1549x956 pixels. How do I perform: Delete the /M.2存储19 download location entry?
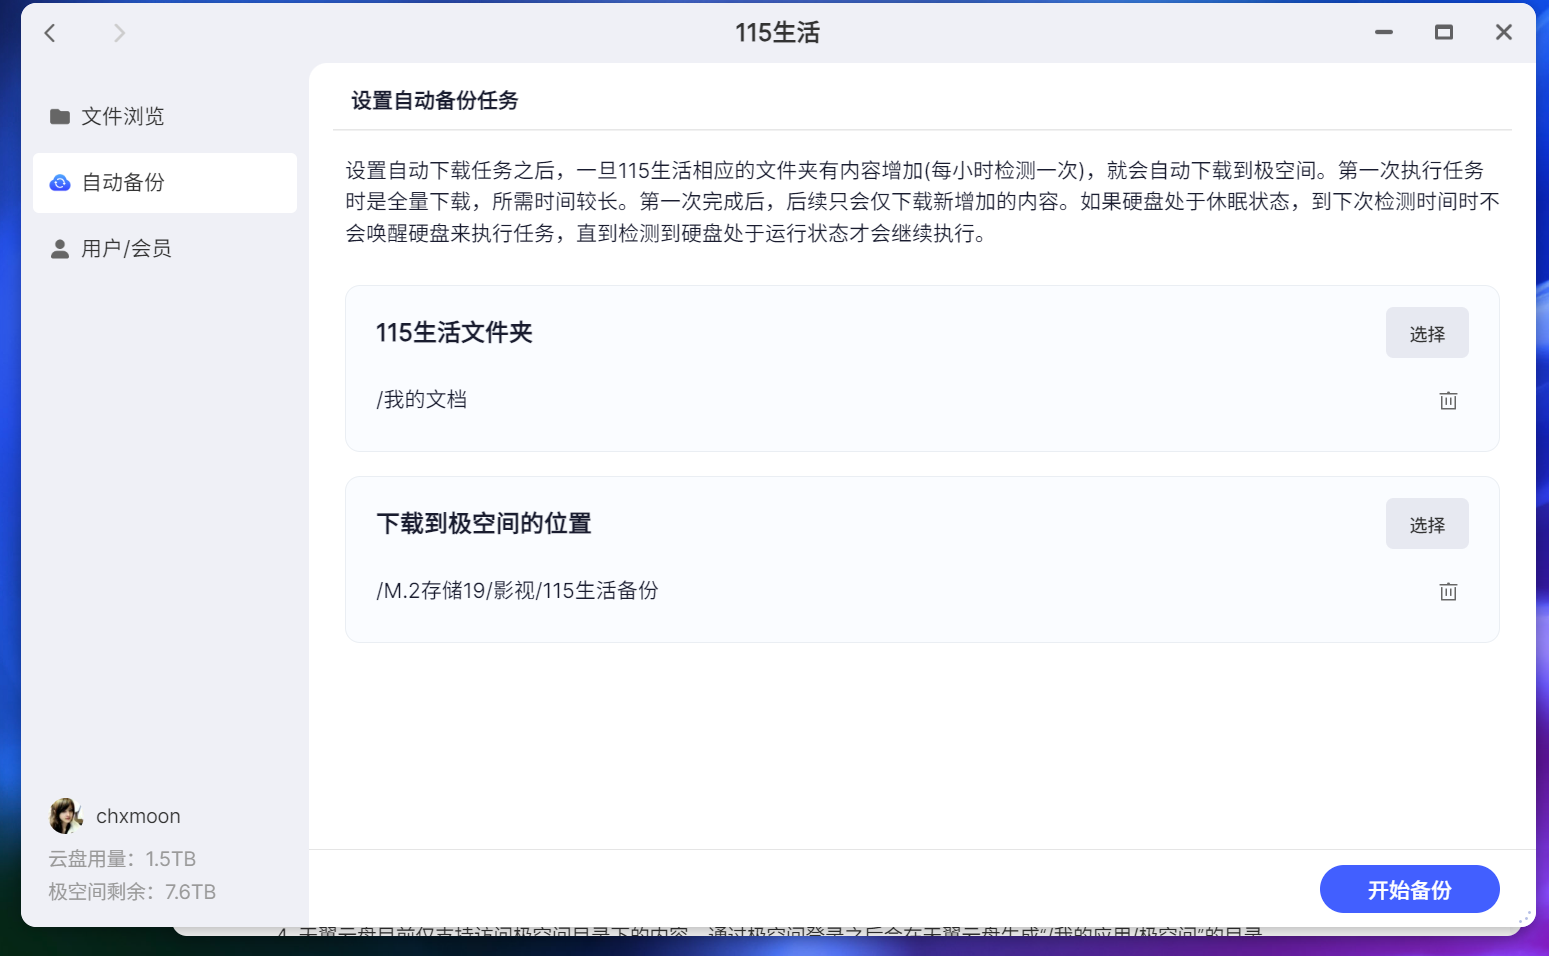1448,591
